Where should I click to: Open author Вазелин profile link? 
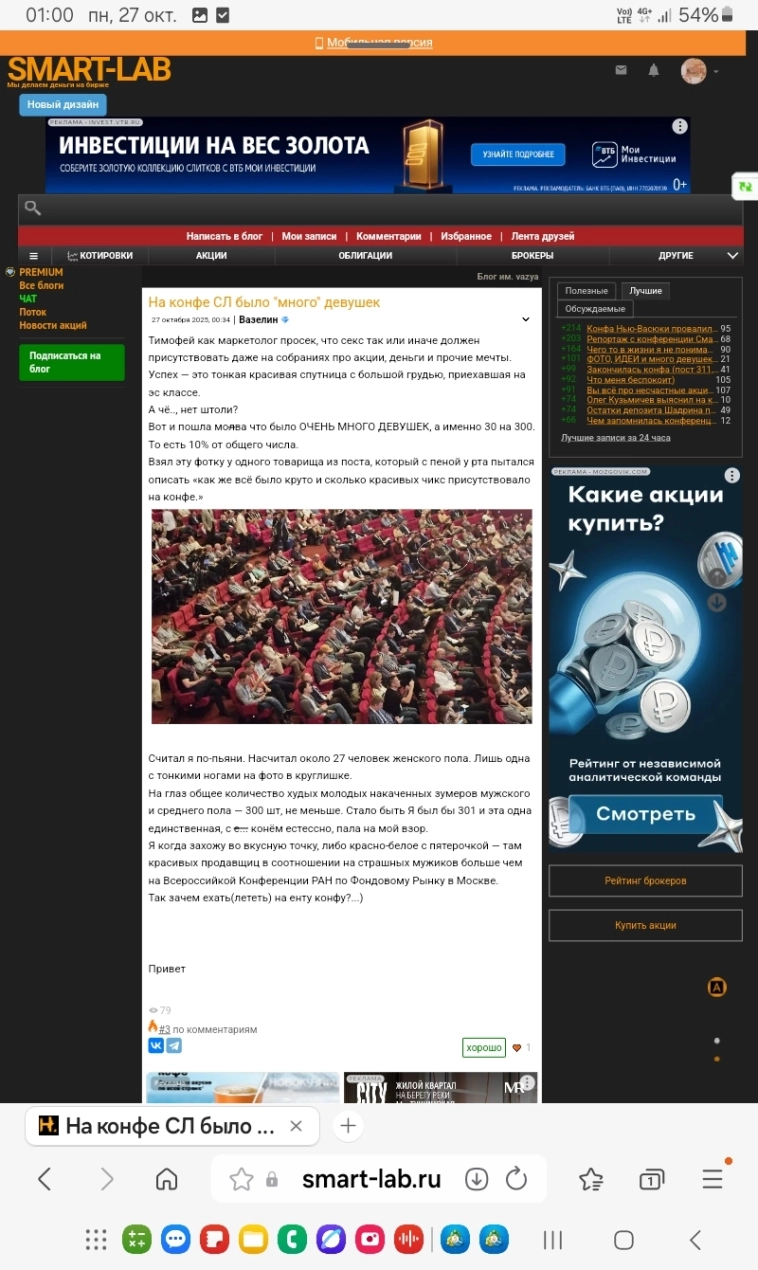click(x=258, y=320)
